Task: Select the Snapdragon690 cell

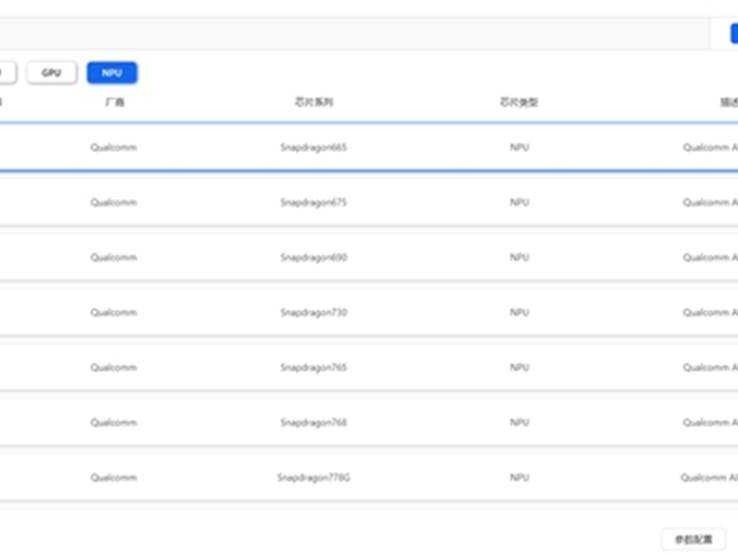Action: click(x=313, y=257)
